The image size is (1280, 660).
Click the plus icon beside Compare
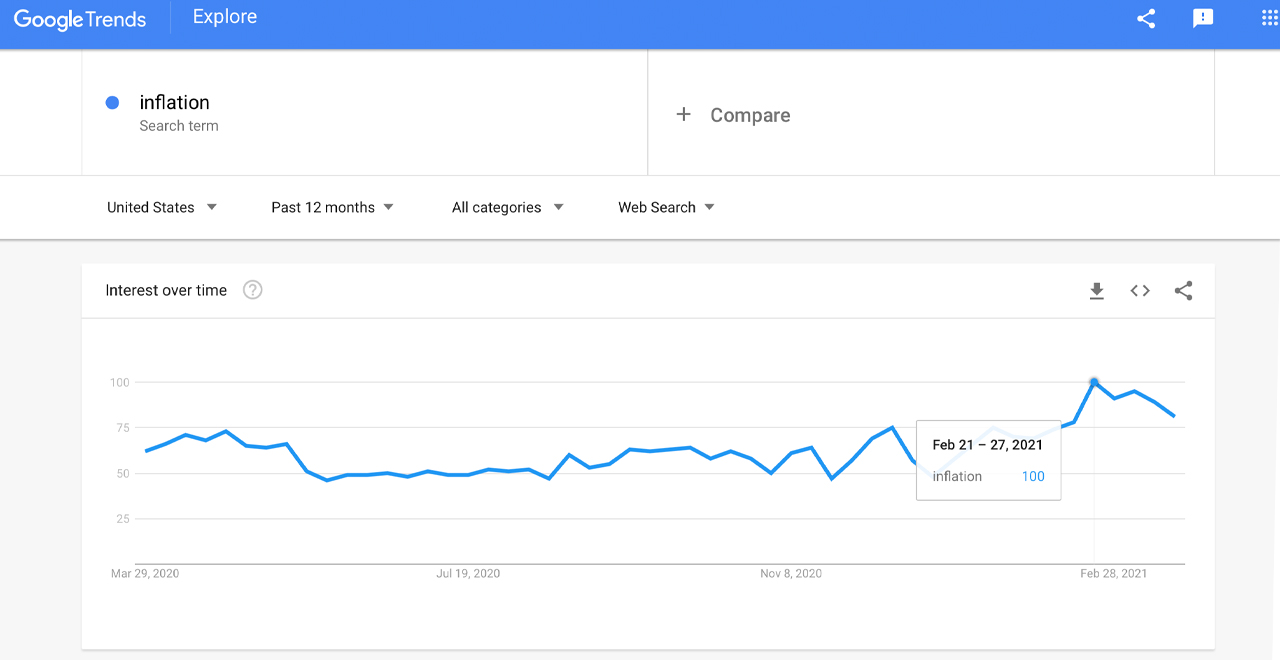tap(684, 115)
